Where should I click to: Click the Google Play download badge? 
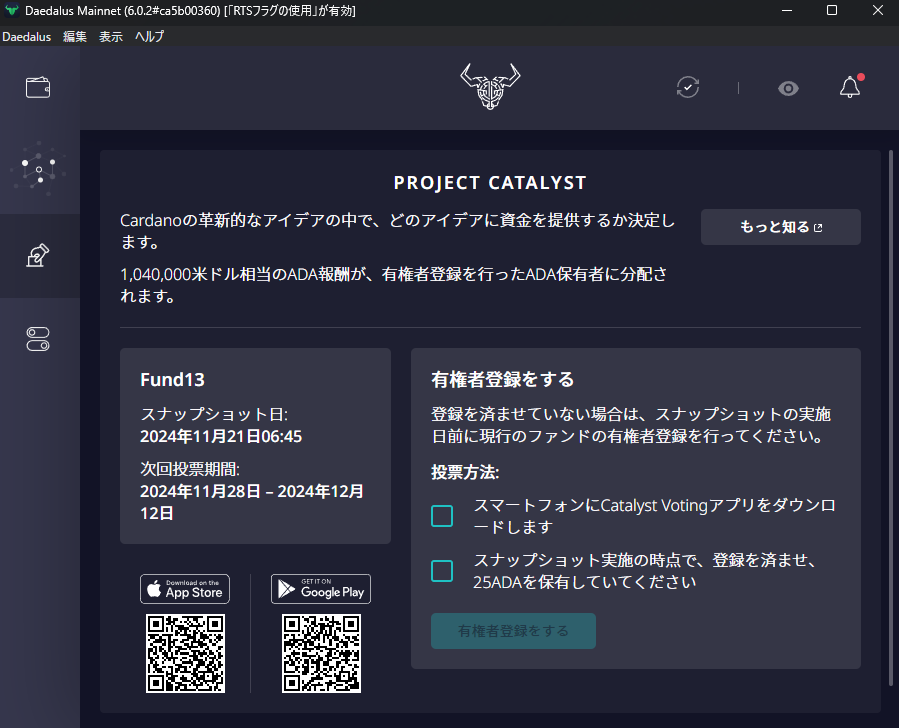tap(321, 589)
